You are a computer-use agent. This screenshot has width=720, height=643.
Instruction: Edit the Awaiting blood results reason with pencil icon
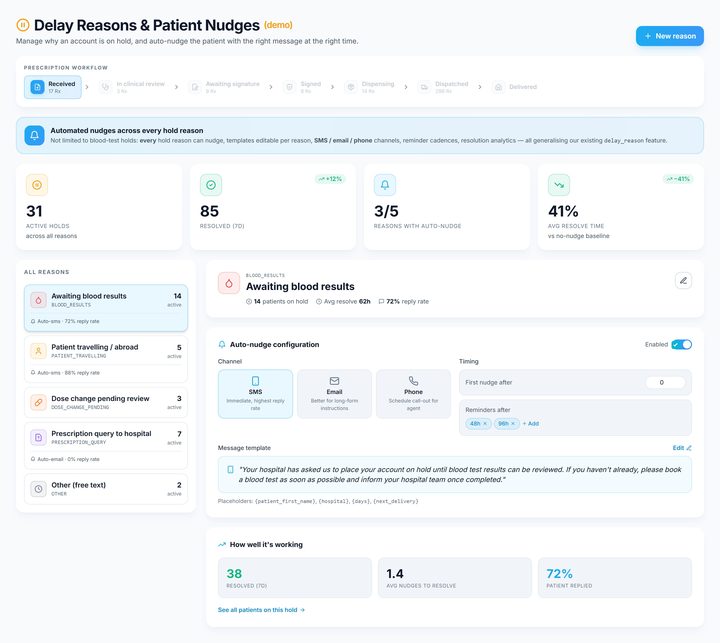pos(683,281)
